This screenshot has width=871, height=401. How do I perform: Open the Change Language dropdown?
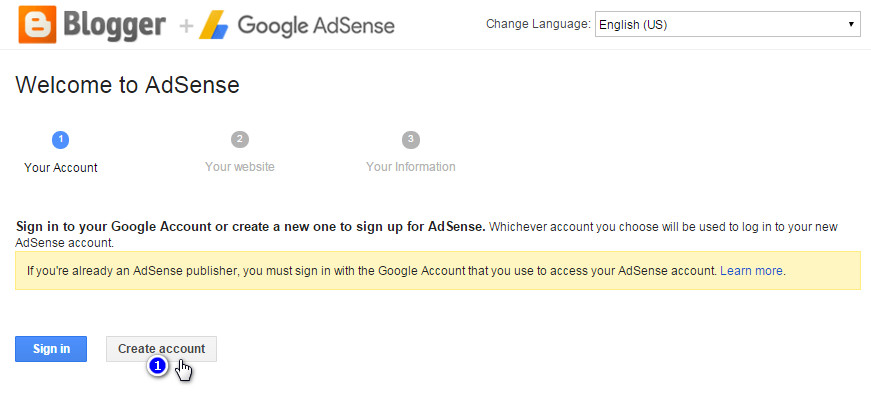[728, 24]
